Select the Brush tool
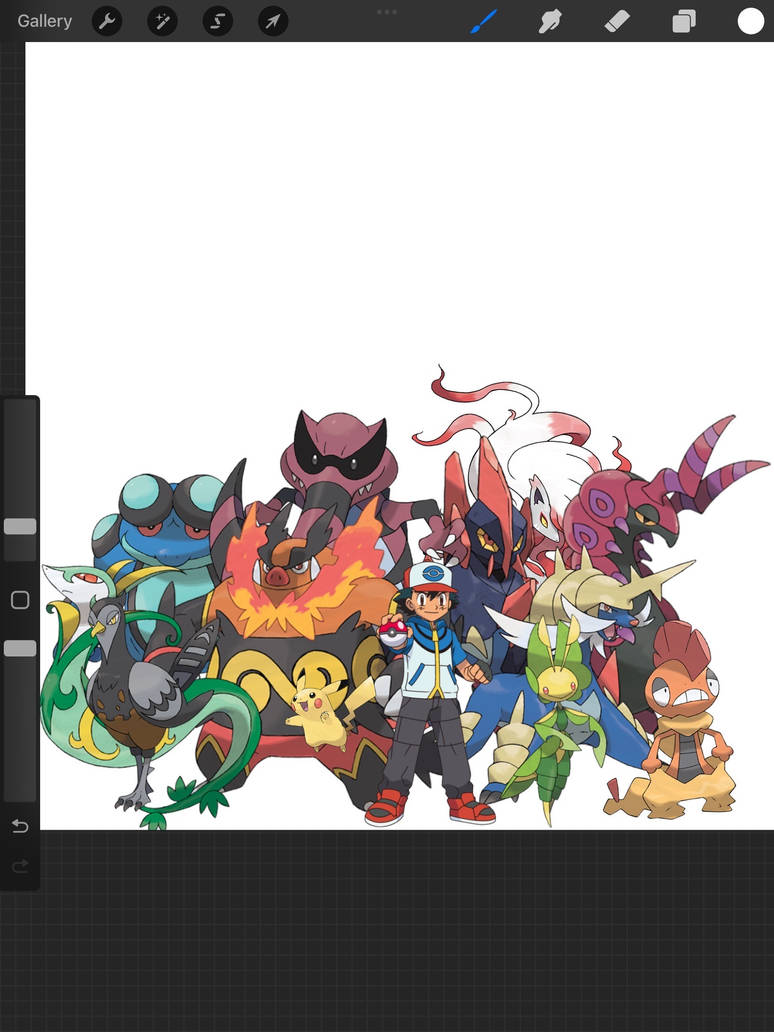The width and height of the screenshot is (774, 1032). 484,22
